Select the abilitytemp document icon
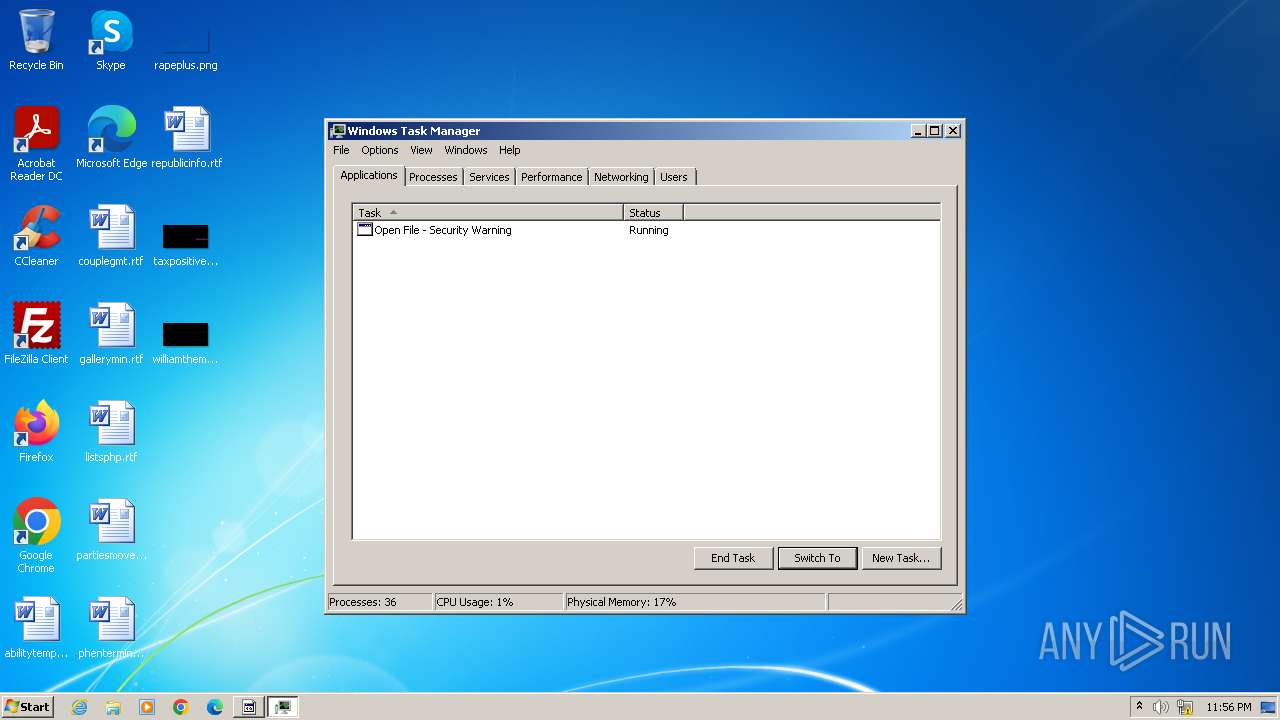This screenshot has width=1280, height=720. point(36,628)
